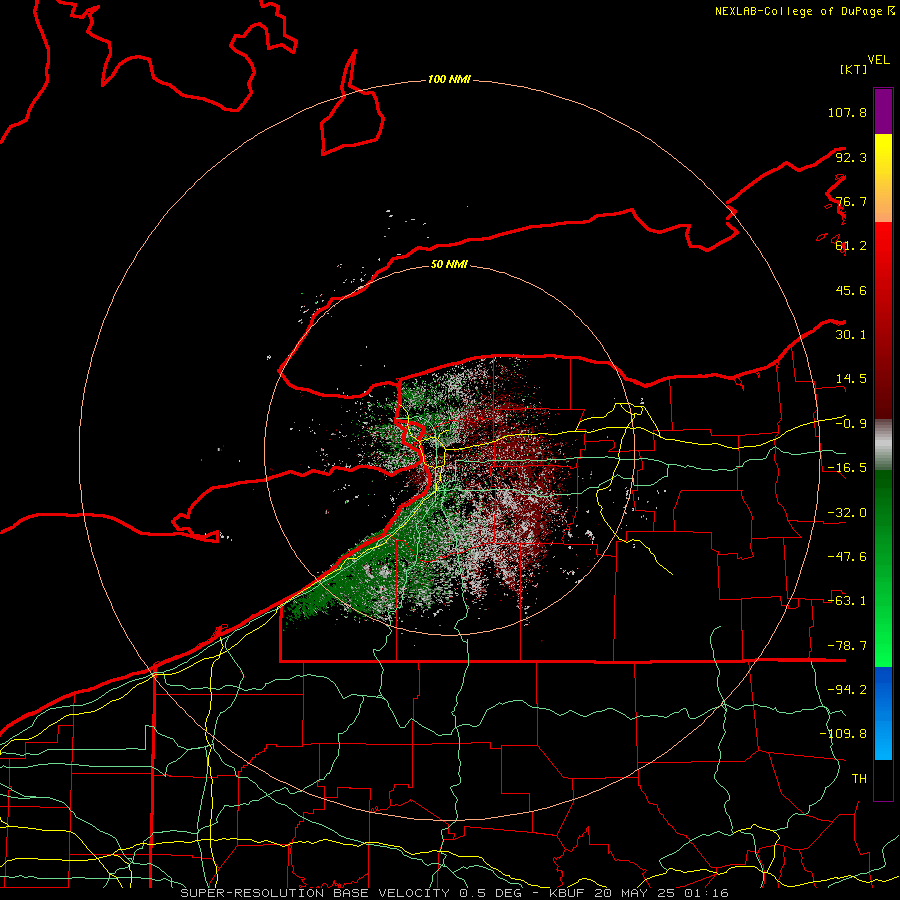Pick the gray near-zero segment of the color bar
Viewport: 900px width, 900px height.
(883, 445)
